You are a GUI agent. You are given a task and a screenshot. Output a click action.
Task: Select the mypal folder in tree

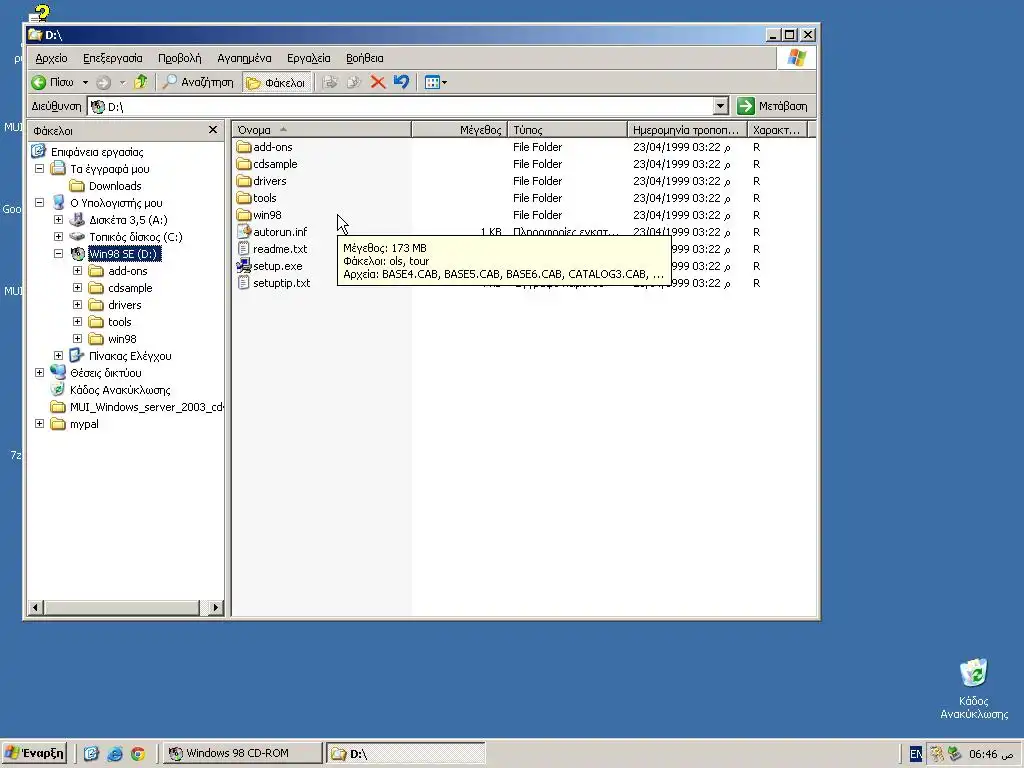(x=84, y=424)
